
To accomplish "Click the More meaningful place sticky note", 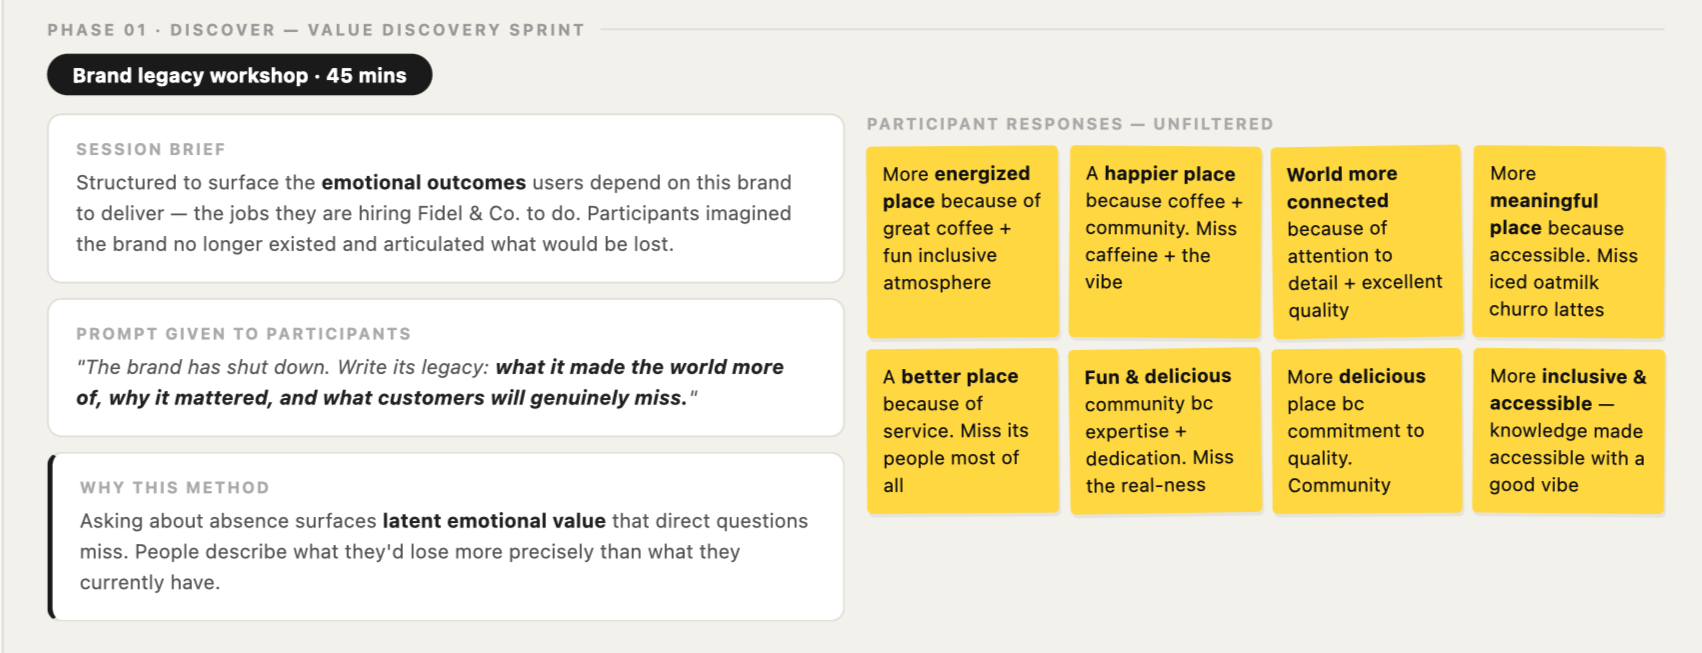I will [x=1569, y=241].
